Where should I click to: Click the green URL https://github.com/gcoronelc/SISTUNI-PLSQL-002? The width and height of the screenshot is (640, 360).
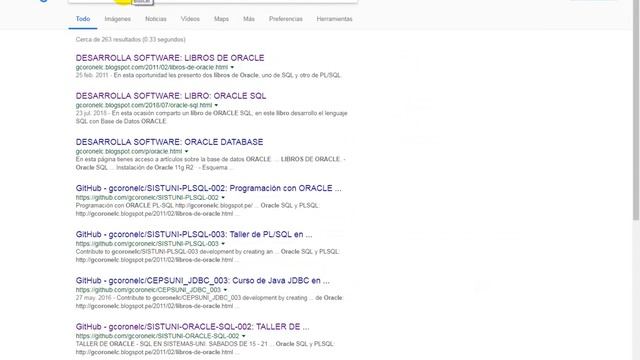click(x=147, y=197)
